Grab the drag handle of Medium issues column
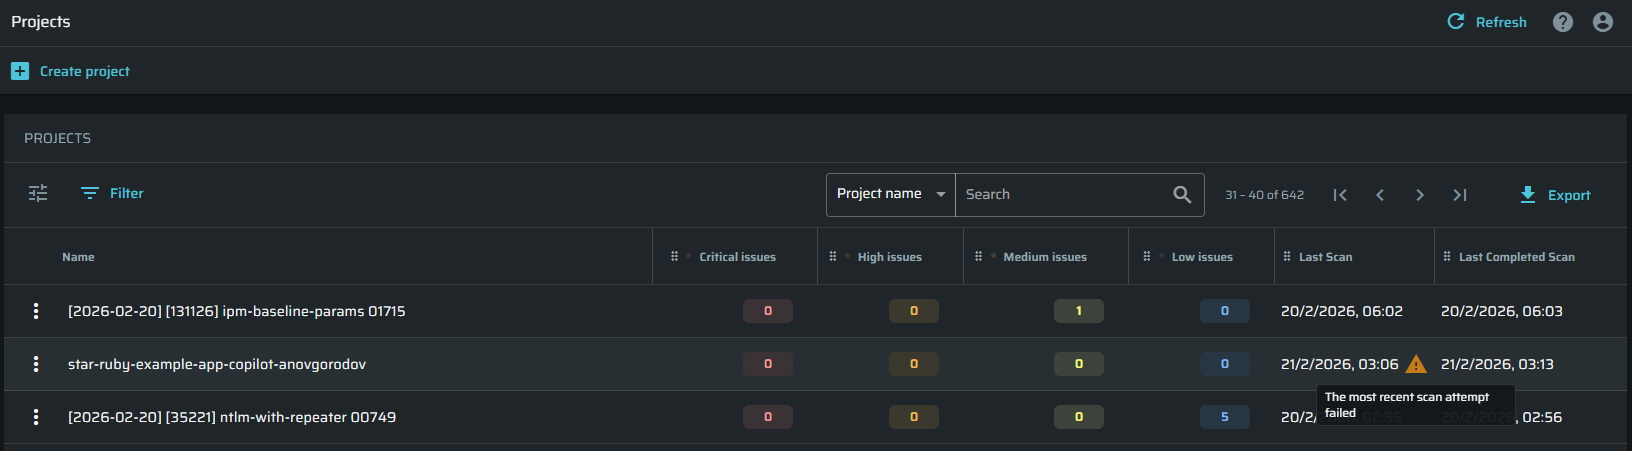Screen dimensions: 1632x451 click(979, 257)
